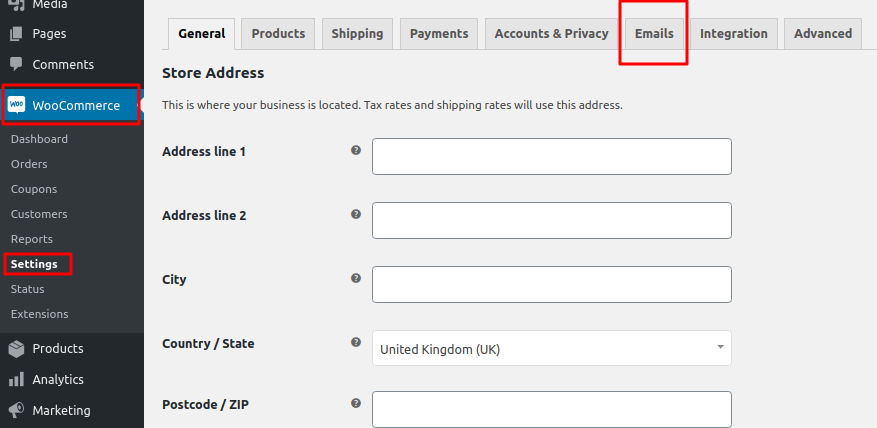Click help tooltip icon beside City

(x=355, y=278)
